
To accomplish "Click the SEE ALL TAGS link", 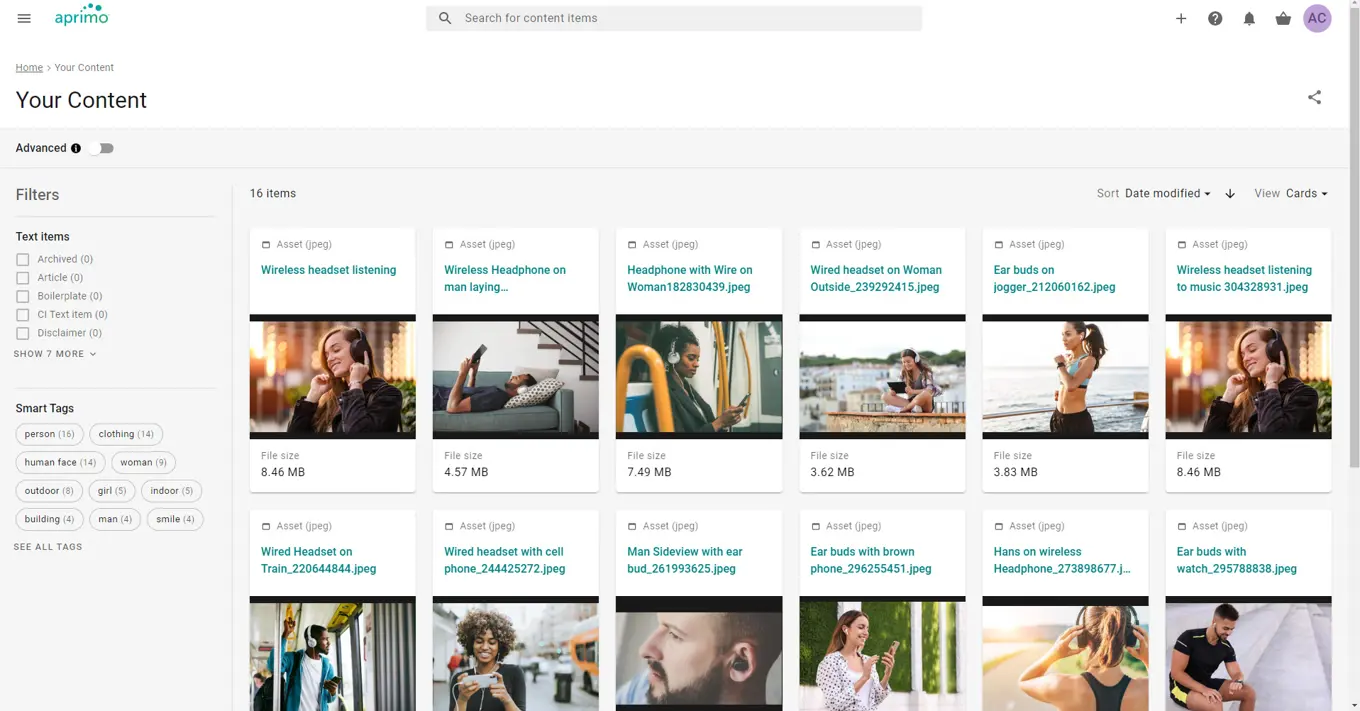I will pyautogui.click(x=47, y=546).
